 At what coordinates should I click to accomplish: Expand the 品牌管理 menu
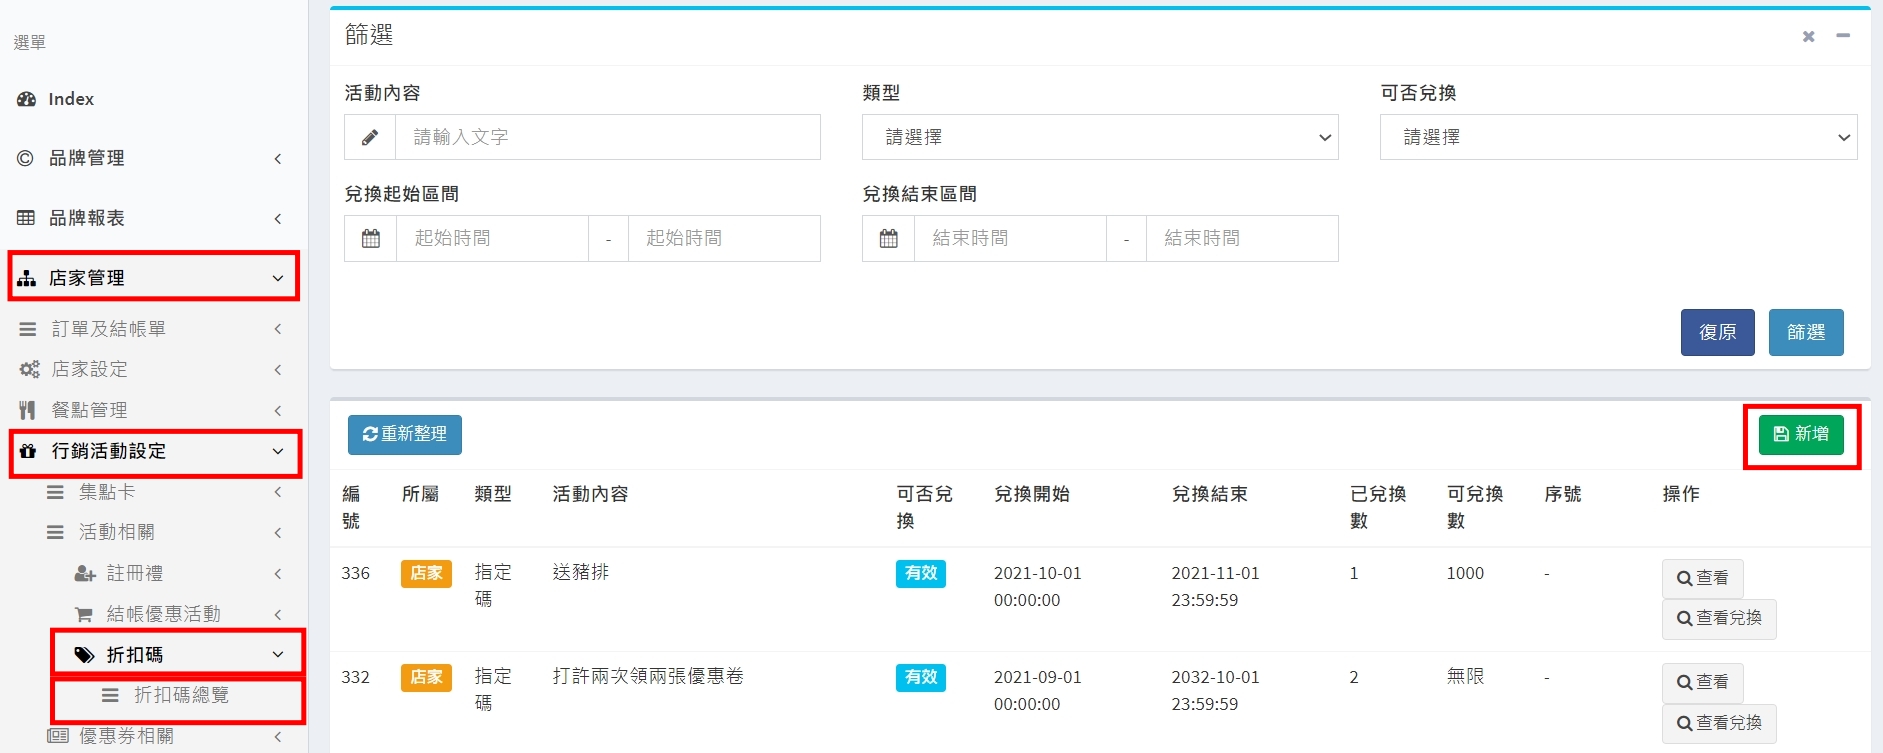click(x=150, y=158)
